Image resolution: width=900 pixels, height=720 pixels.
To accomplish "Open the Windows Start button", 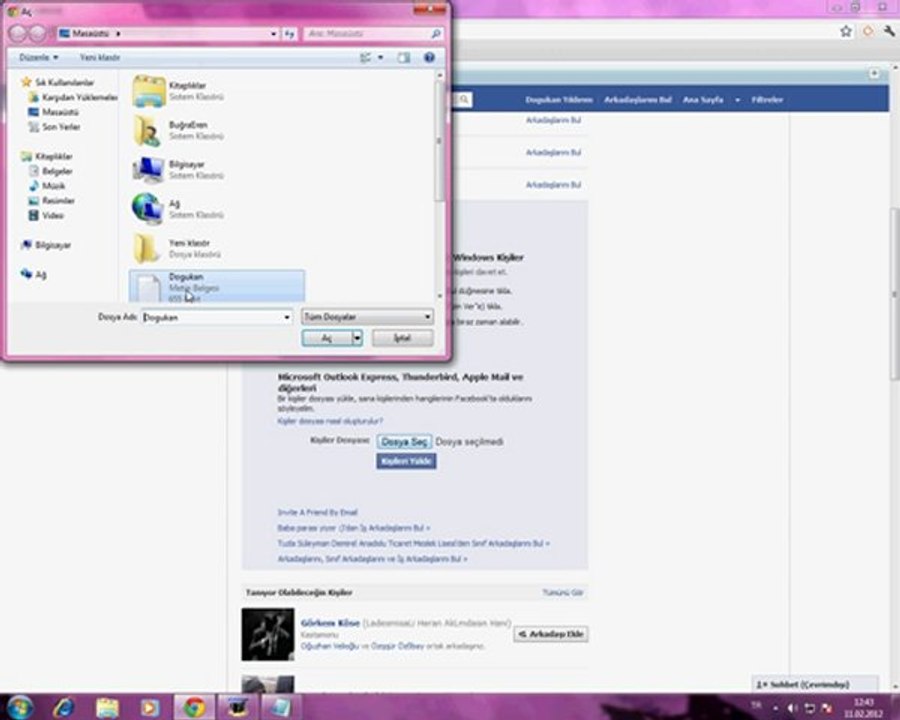I will pos(20,707).
